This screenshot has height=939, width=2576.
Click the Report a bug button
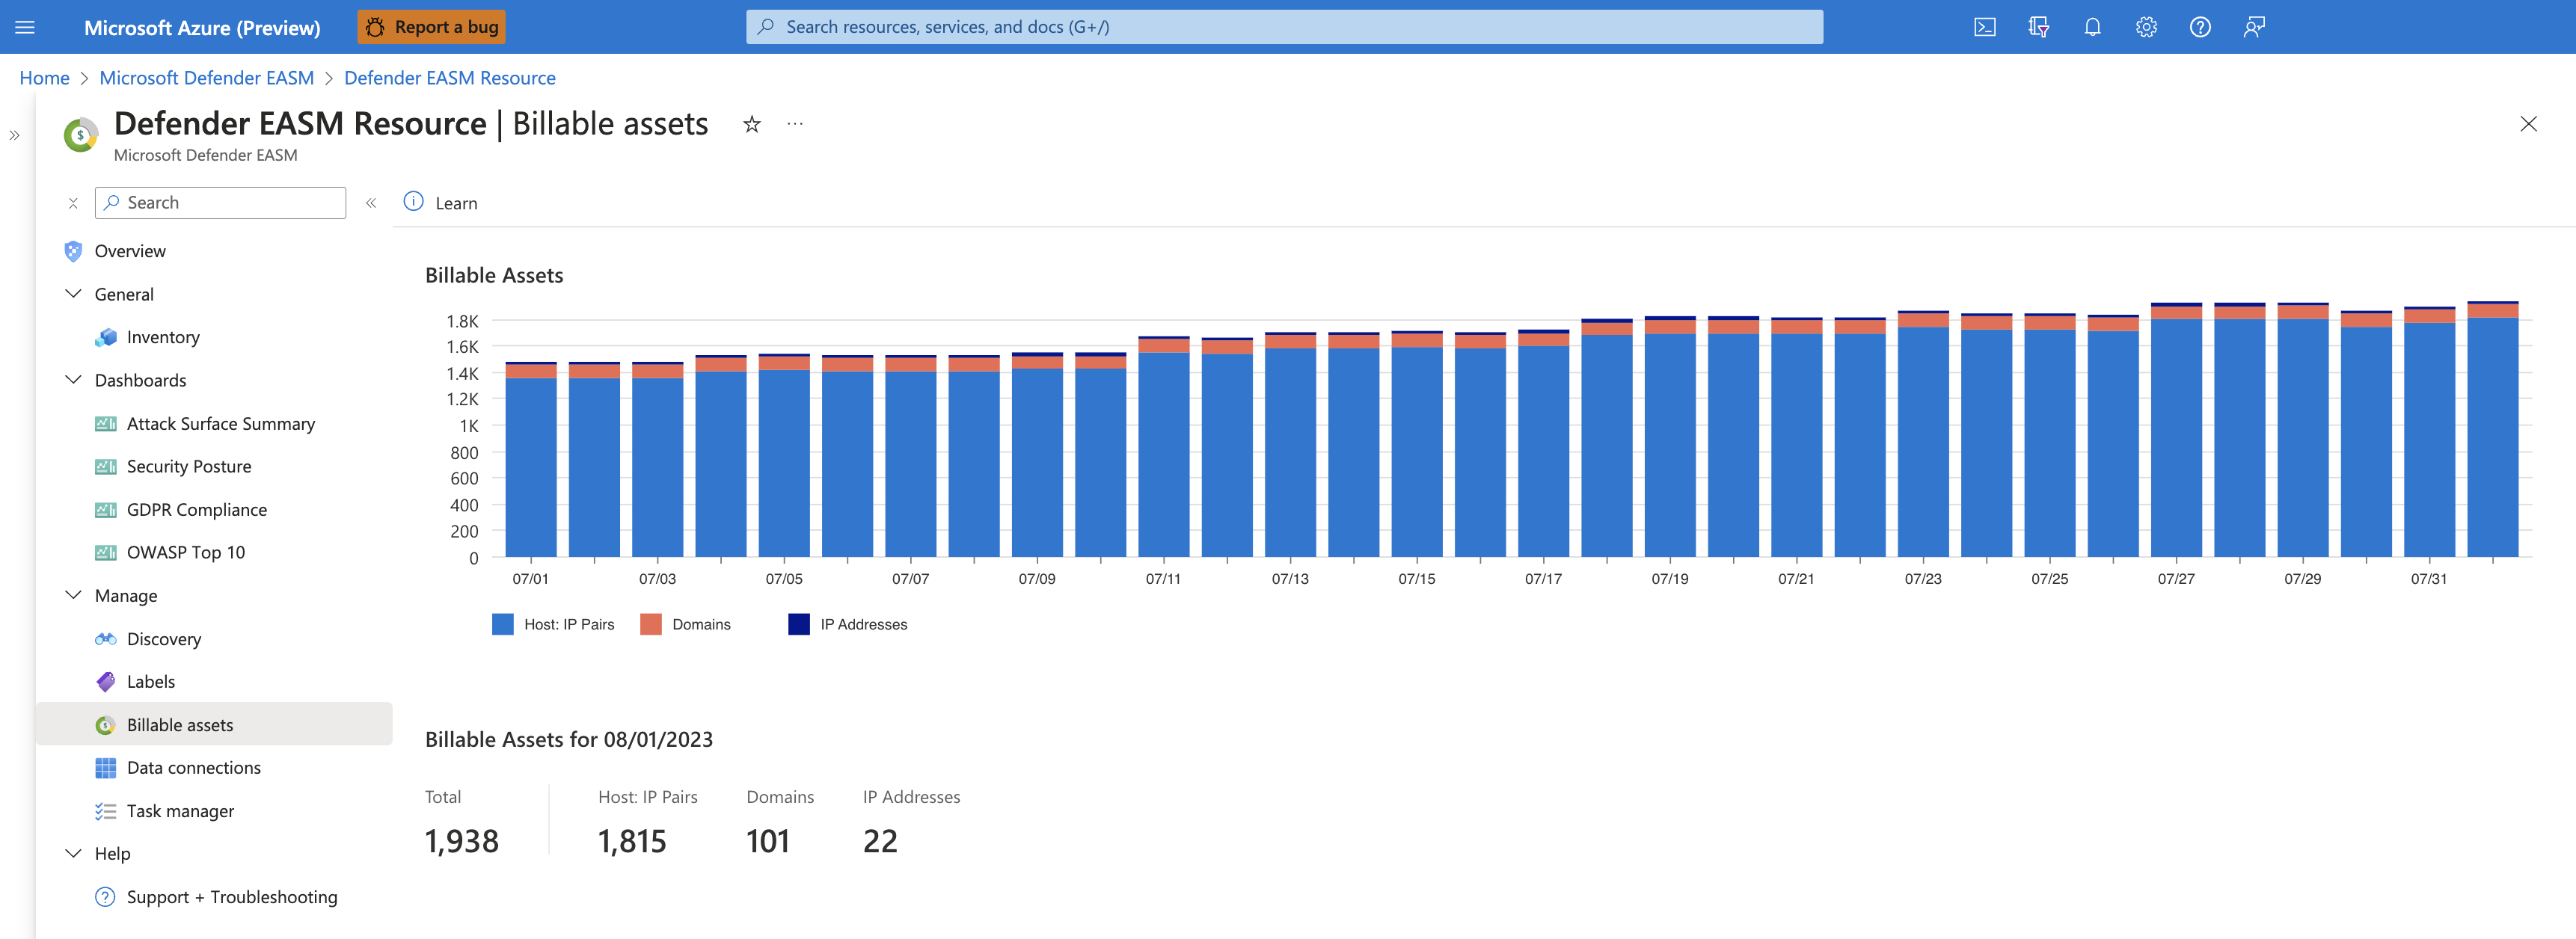pyautogui.click(x=434, y=26)
